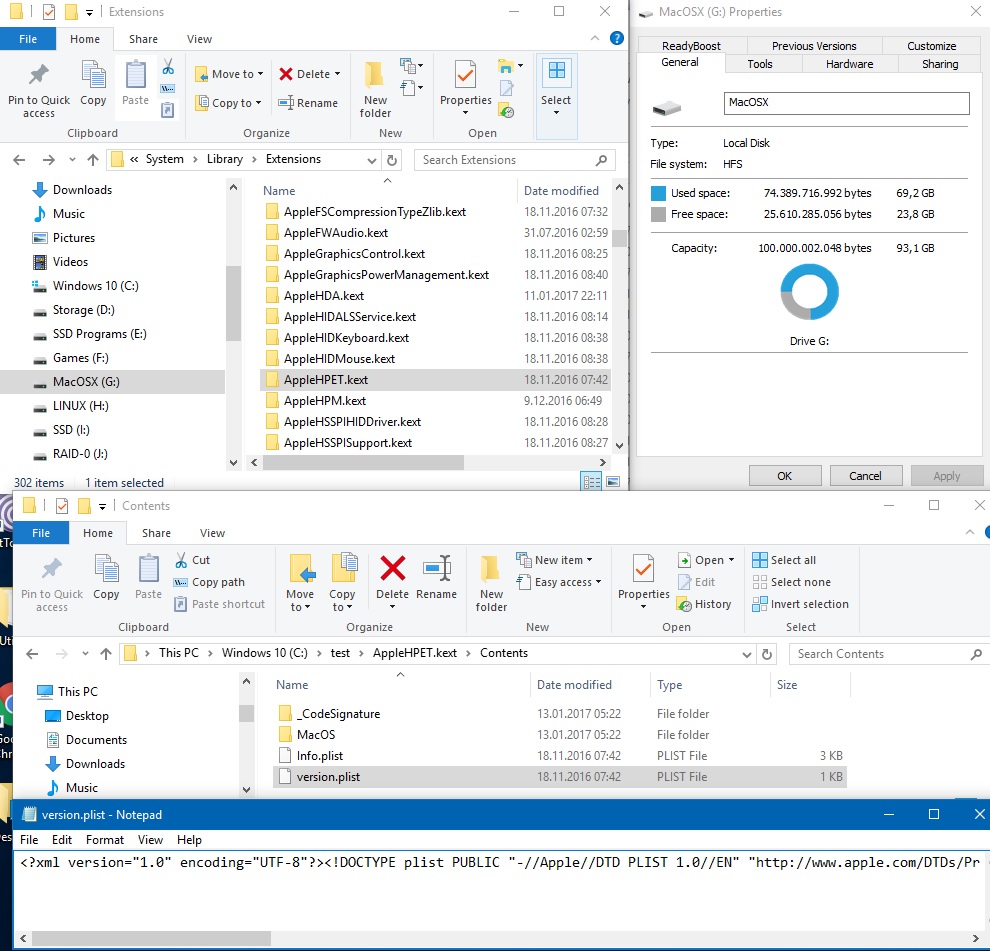The height and width of the screenshot is (951, 990).
Task: Click Notepad horizontal scrollbar thumb
Action: click(152, 938)
